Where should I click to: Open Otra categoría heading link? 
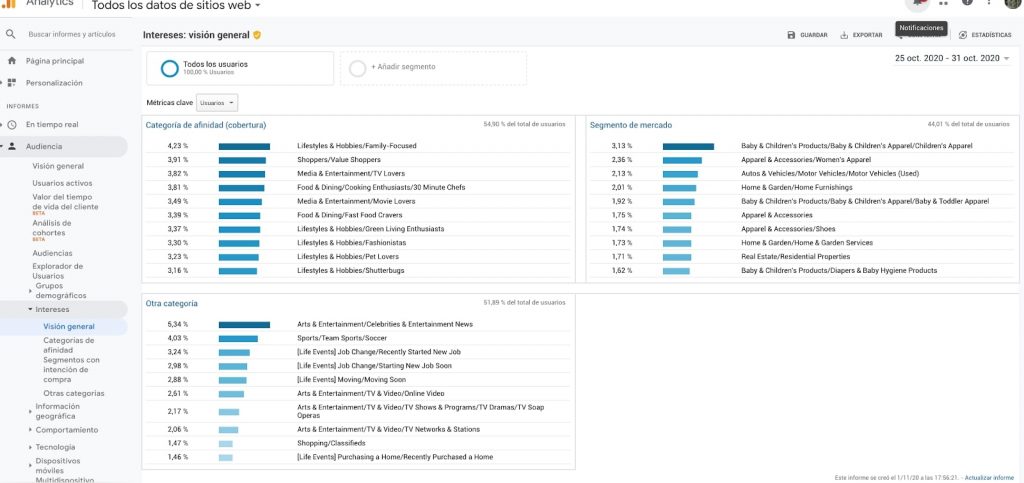click(171, 304)
